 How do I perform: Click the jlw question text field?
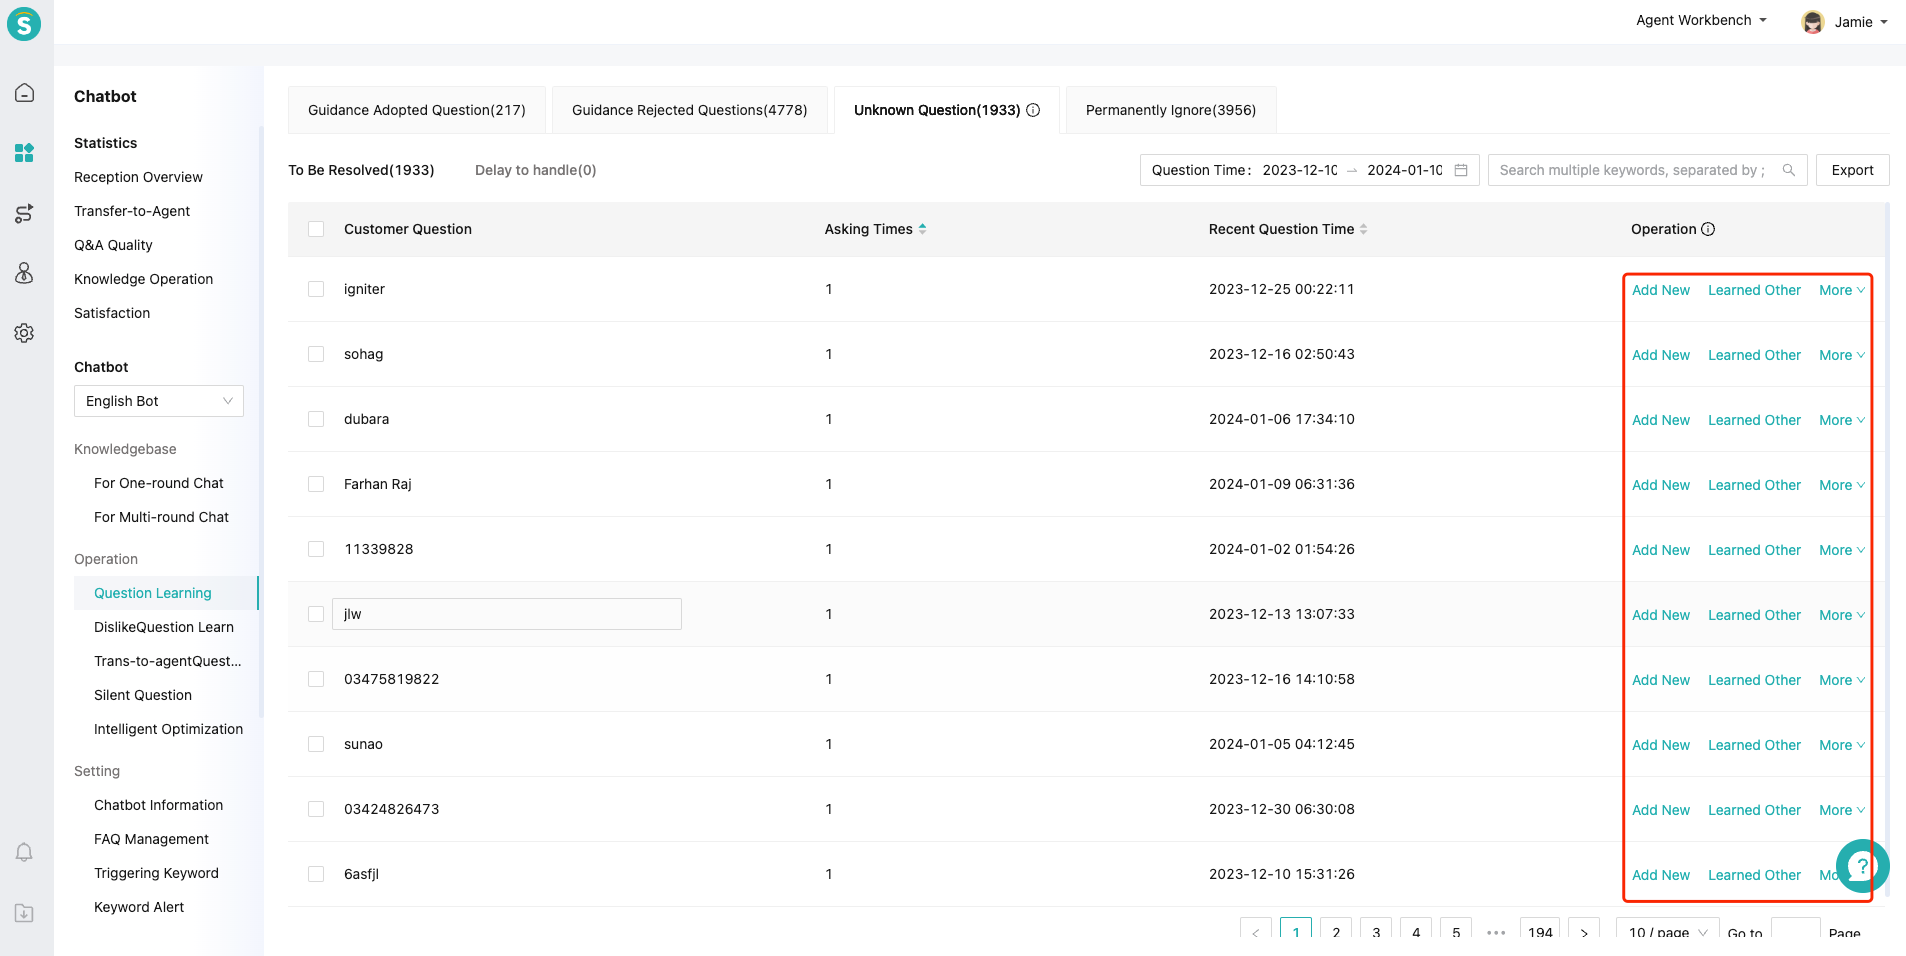pyautogui.click(x=507, y=614)
